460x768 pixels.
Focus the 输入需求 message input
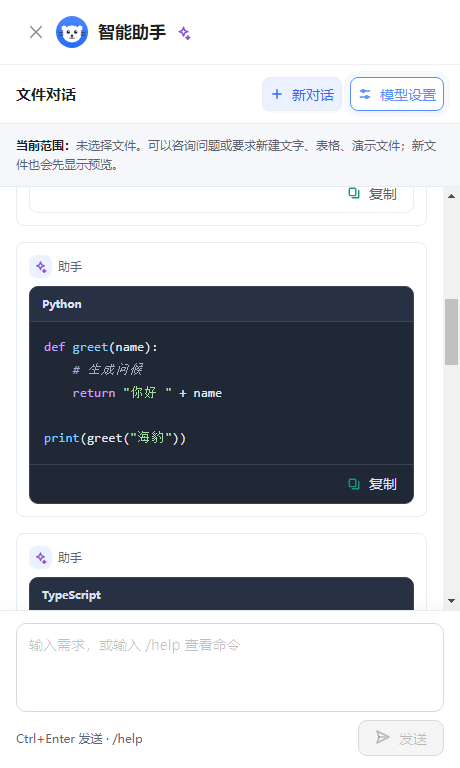coord(230,667)
